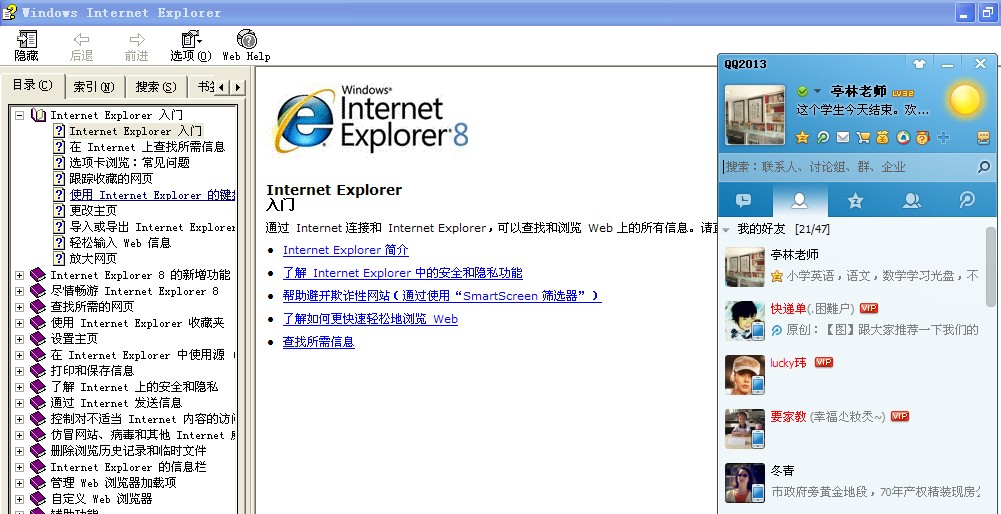Expand 打印和保存信息 tree node
The image size is (1001, 514).
[x=20, y=371]
